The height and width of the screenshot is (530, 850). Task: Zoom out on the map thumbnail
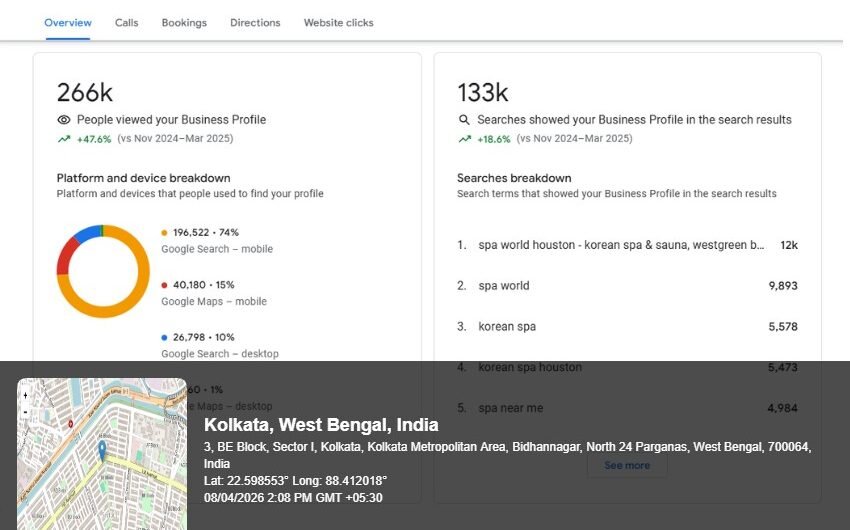tap(25, 411)
